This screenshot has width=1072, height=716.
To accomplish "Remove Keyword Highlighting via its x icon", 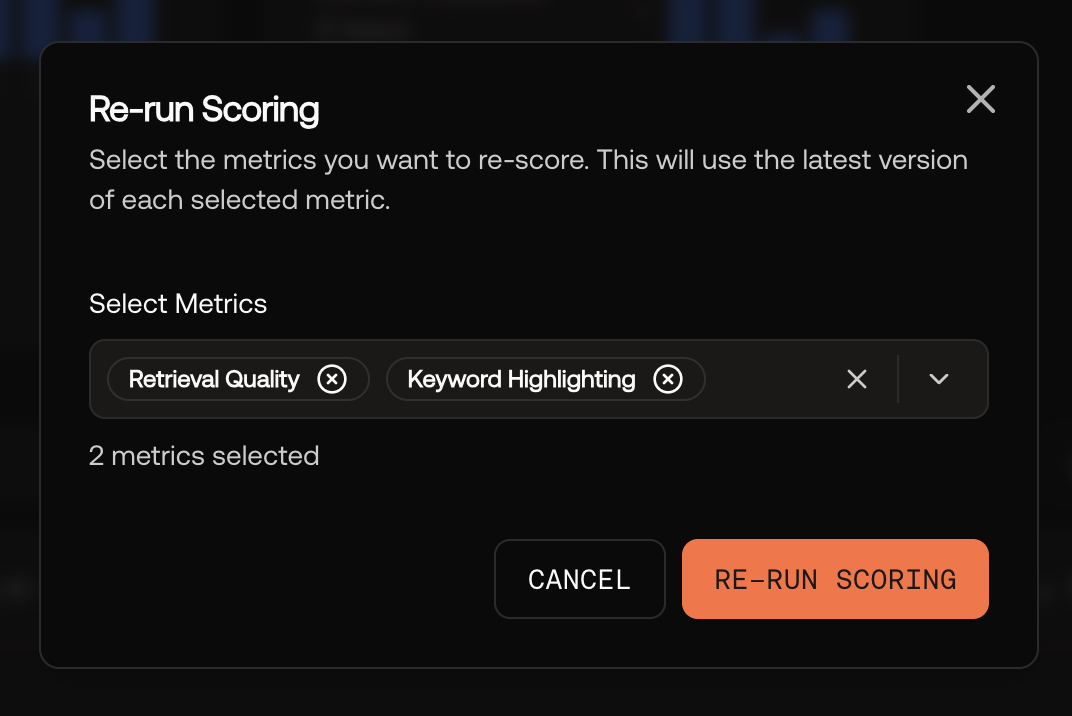I will coord(668,379).
